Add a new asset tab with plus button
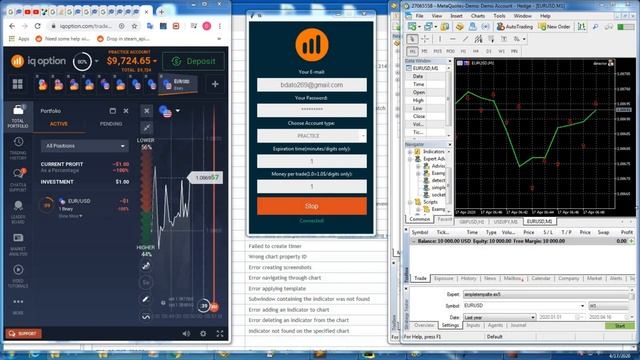Viewport: 640px width, 360px height. [x=215, y=84]
